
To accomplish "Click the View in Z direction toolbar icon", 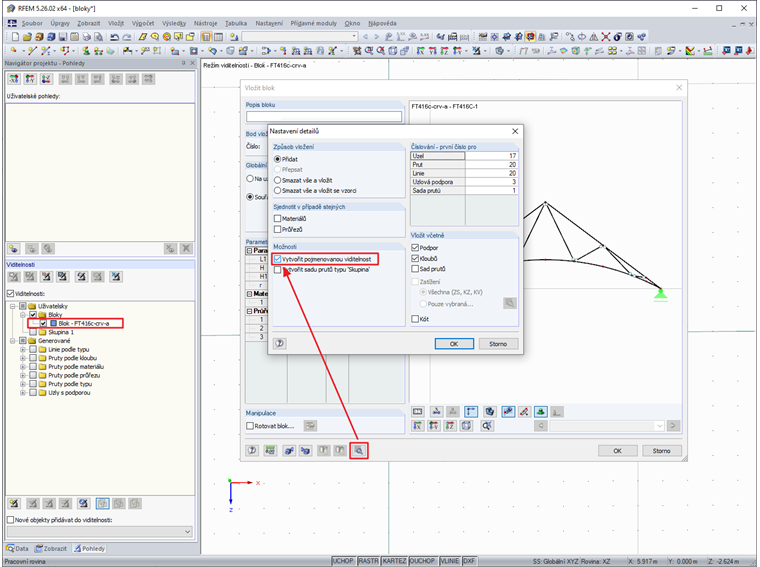I will 444,50.
